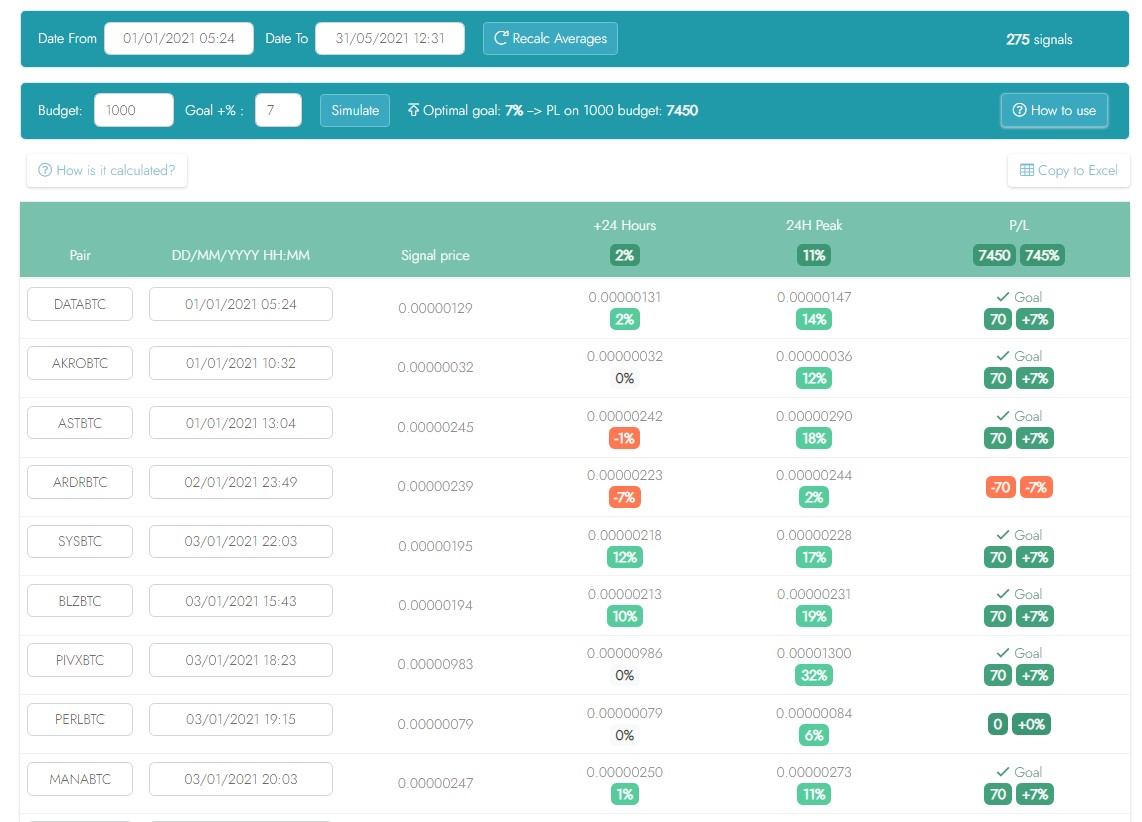Select the PERLBTC pair box
1142x822 pixels.
(80, 719)
